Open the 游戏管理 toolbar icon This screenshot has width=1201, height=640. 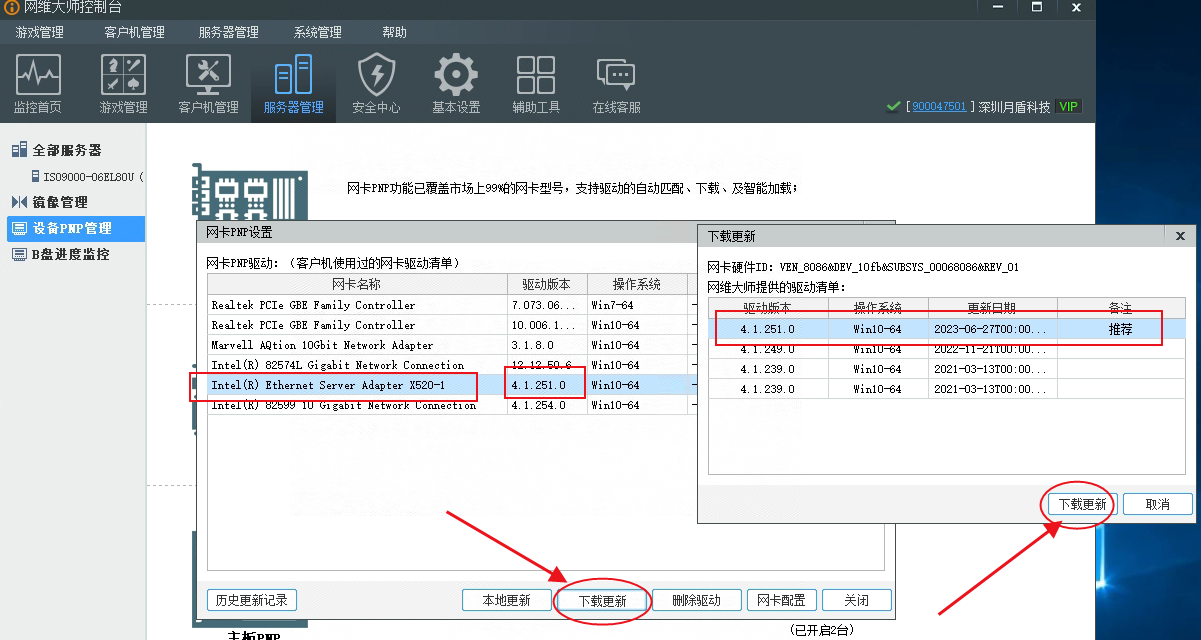[123, 84]
